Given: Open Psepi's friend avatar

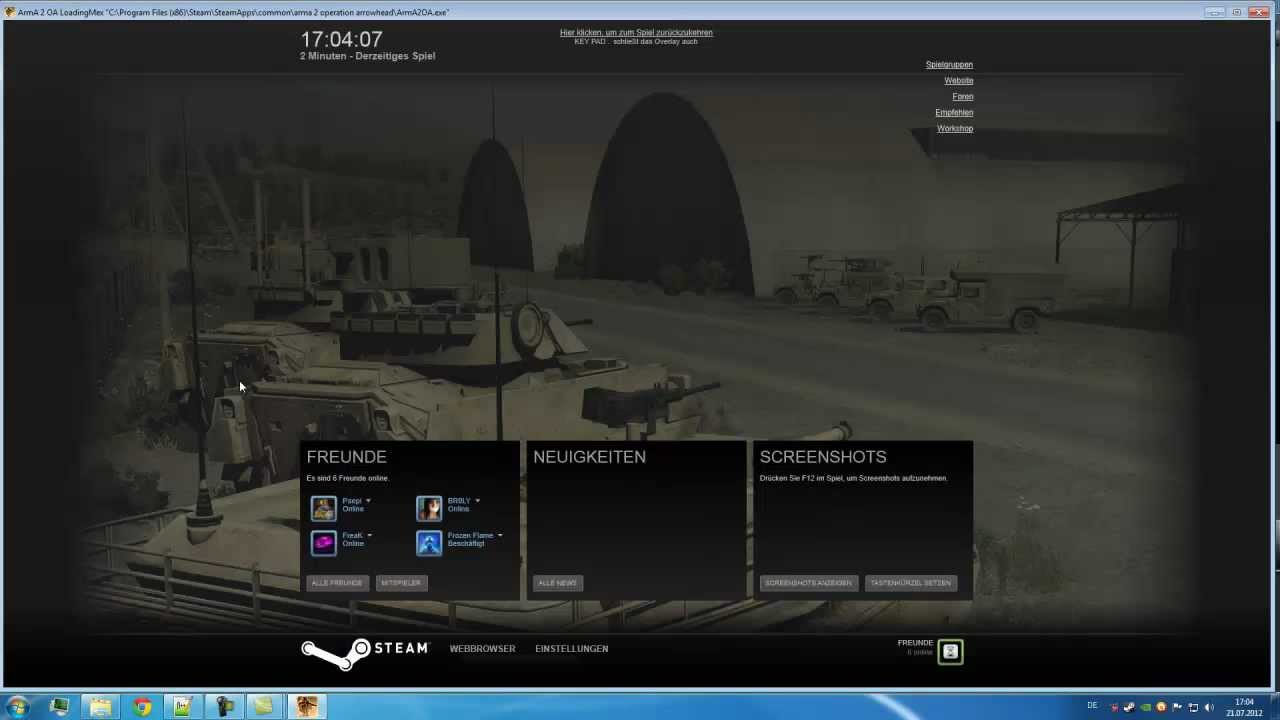Looking at the screenshot, I should point(323,508).
